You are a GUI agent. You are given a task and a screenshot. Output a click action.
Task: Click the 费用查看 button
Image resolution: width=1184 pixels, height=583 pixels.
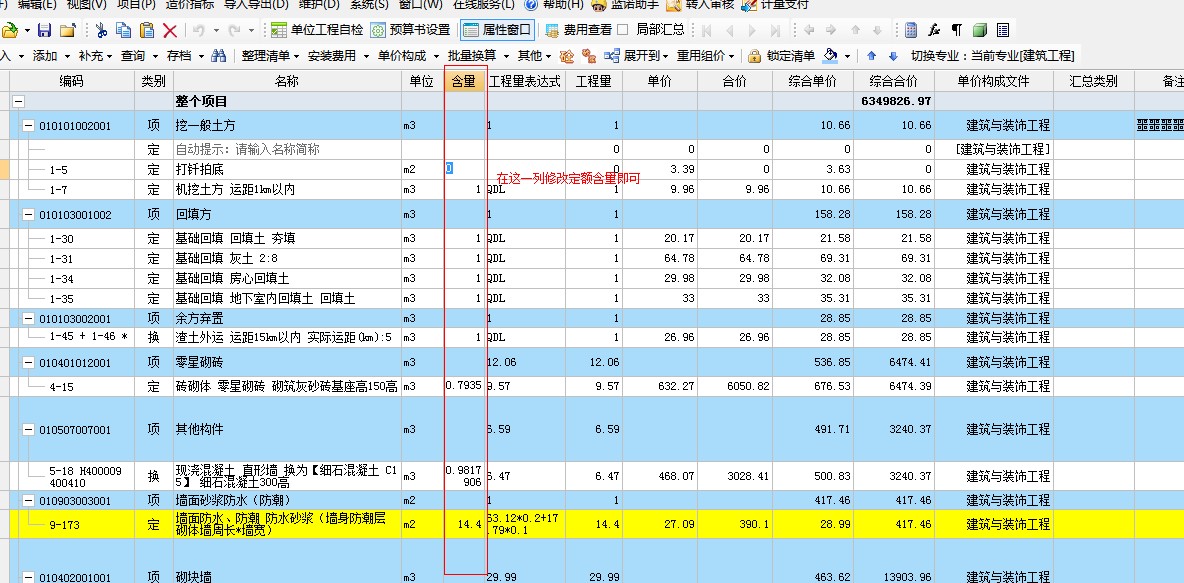[578, 30]
